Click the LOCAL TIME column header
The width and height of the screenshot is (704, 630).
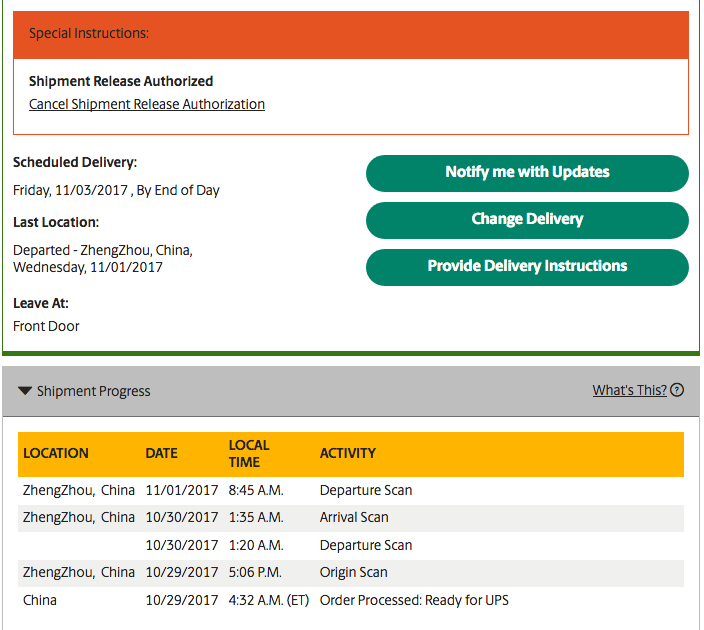(x=249, y=454)
